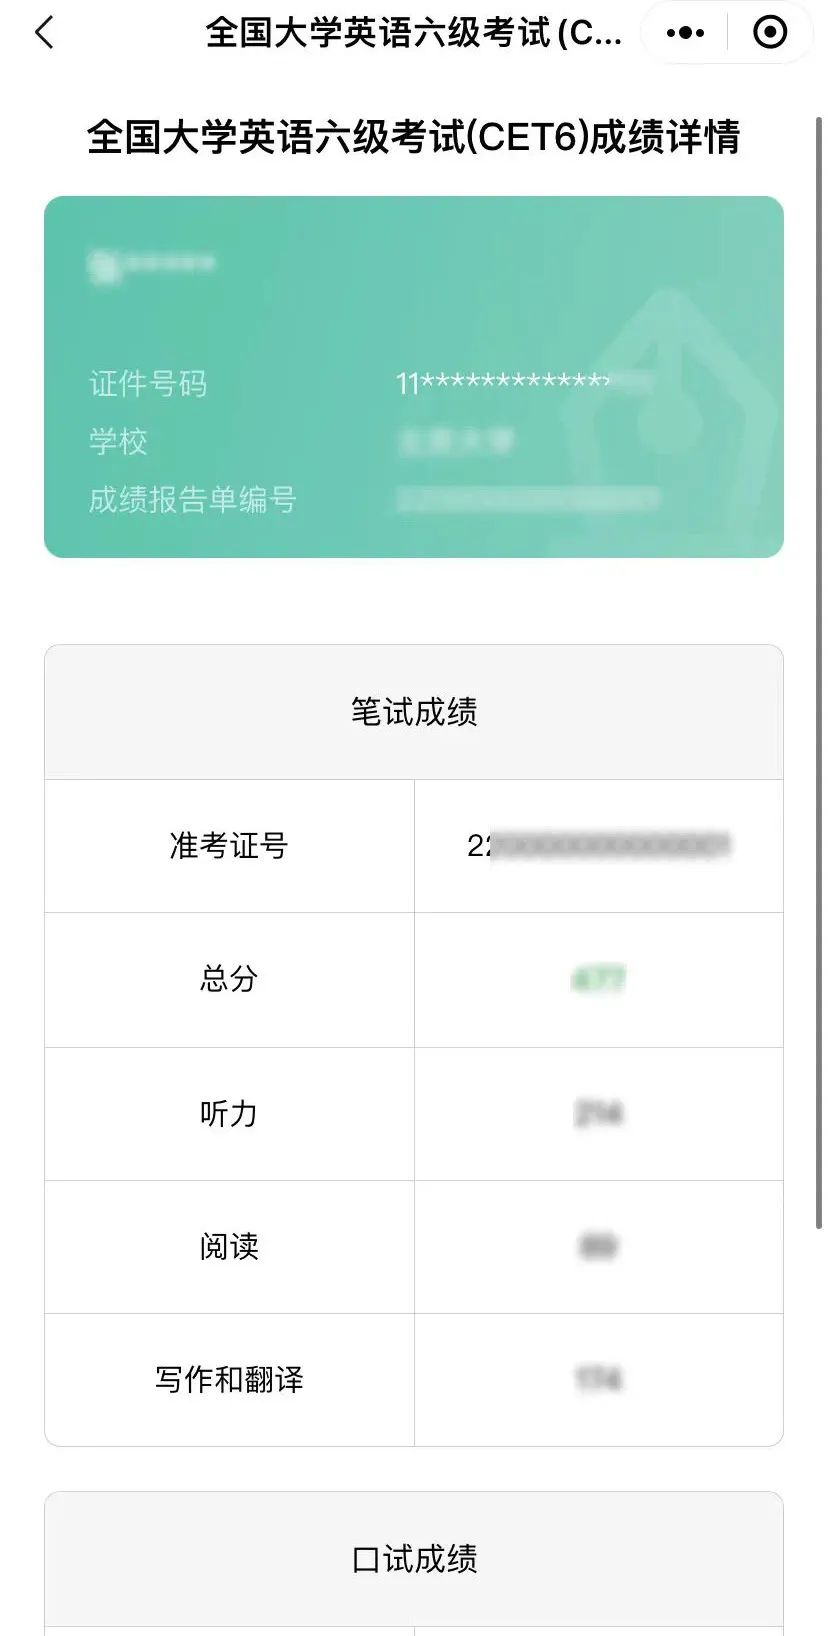The width and height of the screenshot is (828, 1636).
Task: Click the 阅读 row label
Action: [229, 1246]
